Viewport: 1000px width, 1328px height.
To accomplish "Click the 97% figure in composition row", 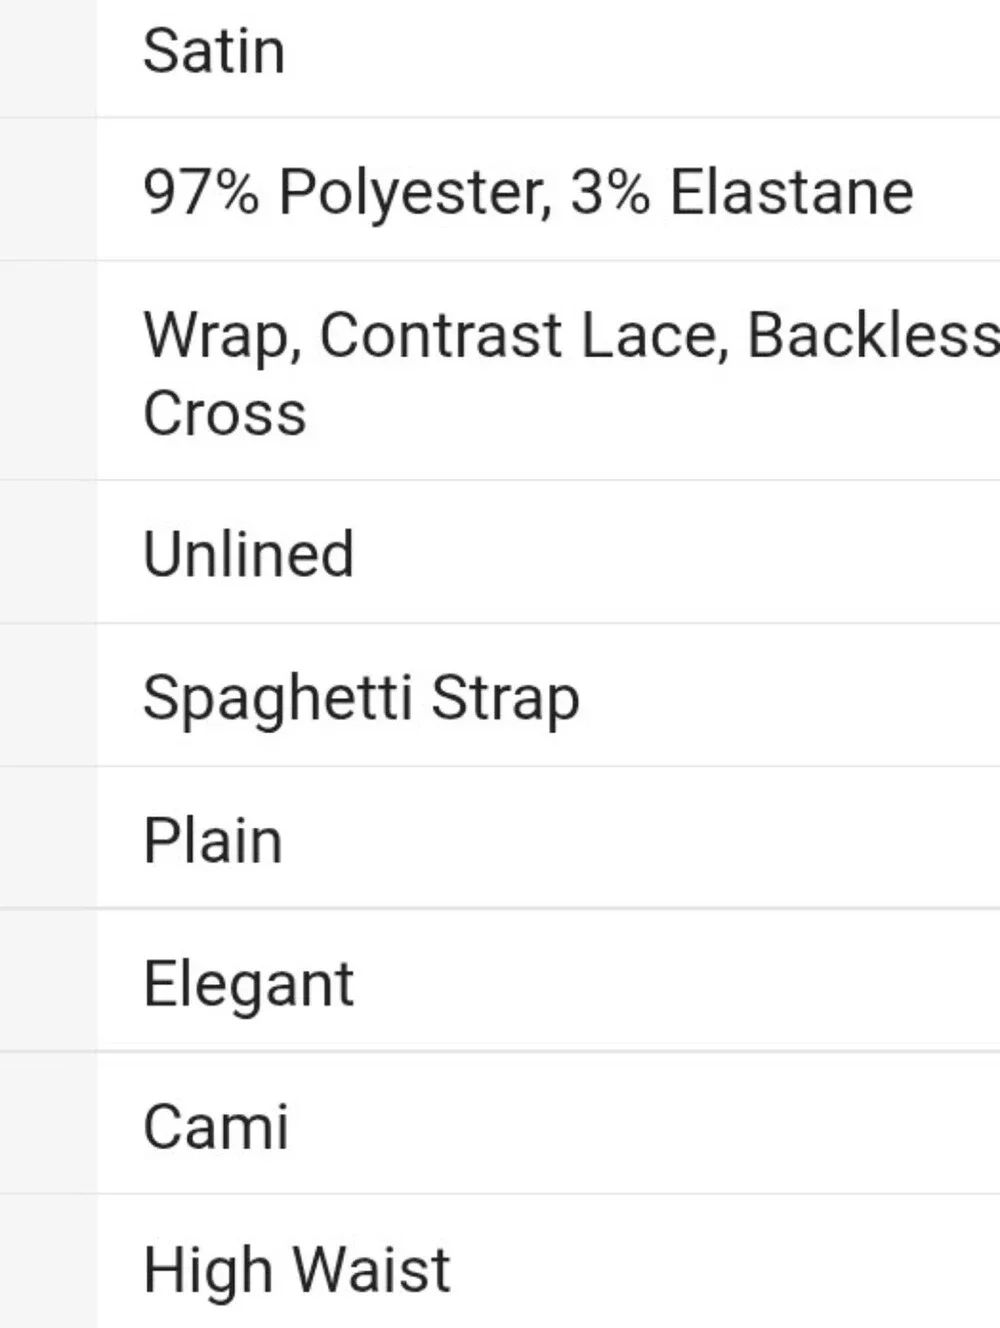I will [200, 191].
